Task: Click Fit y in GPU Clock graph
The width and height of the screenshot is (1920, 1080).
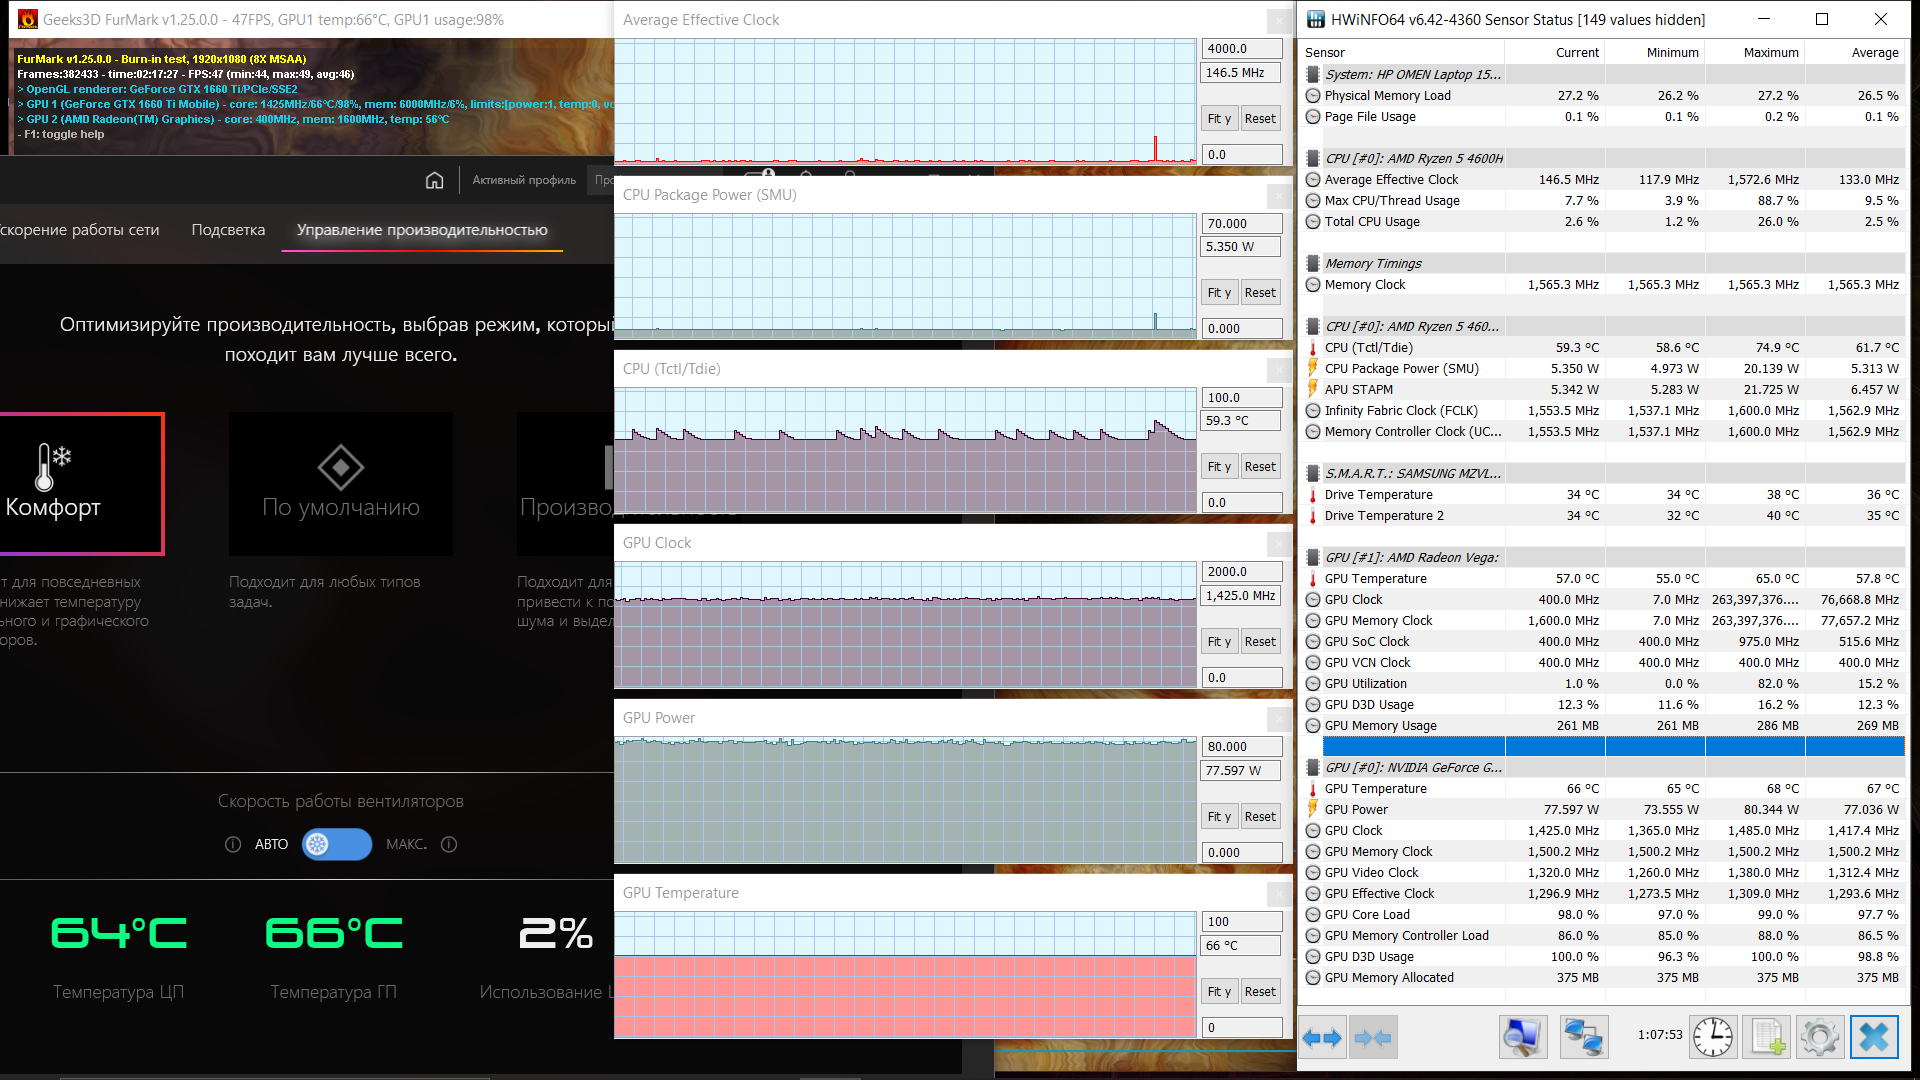Action: click(1219, 641)
